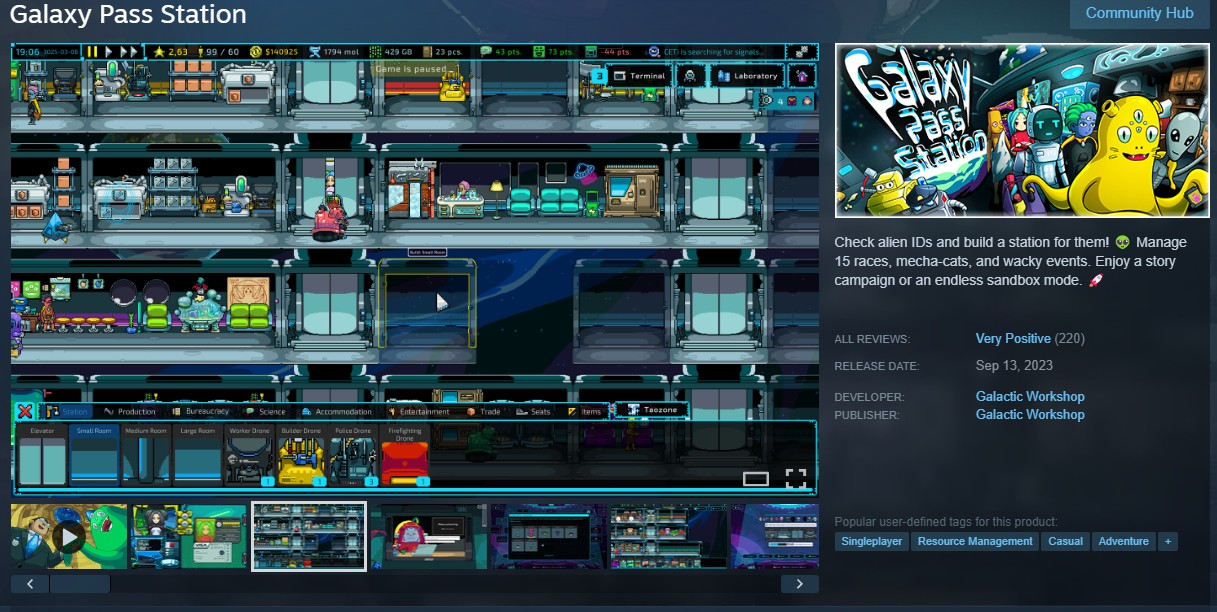Click the fast-forward speed button in game bar
Image resolution: width=1217 pixels, height=612 pixels.
129,51
